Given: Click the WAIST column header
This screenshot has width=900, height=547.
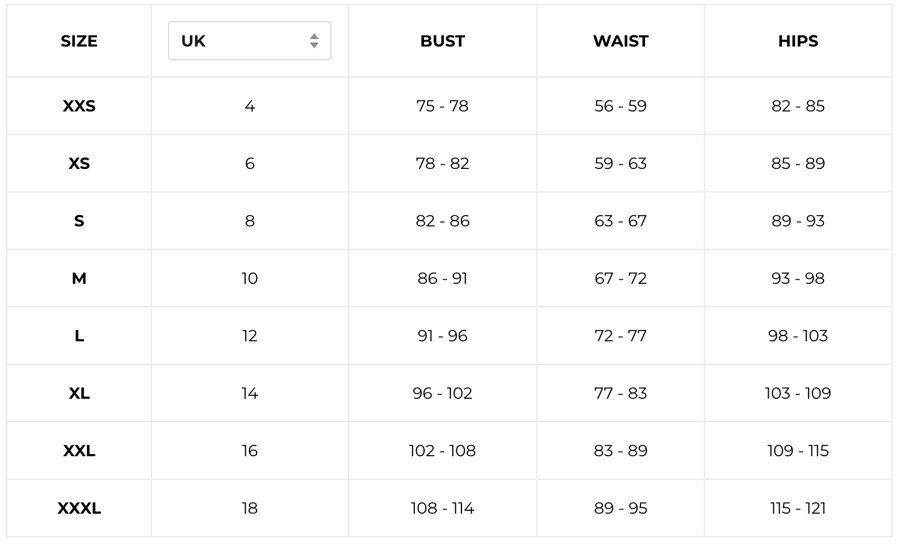Looking at the screenshot, I should [620, 41].
